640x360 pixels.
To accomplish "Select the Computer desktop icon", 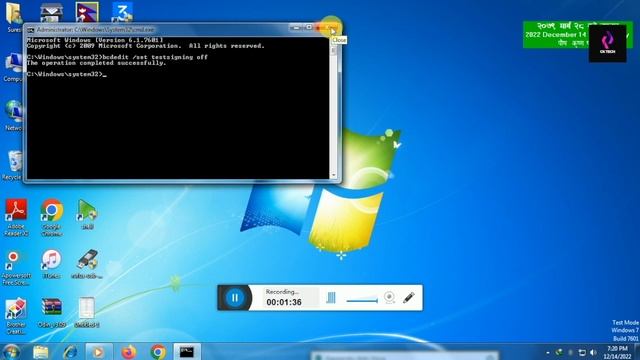I will (x=13, y=67).
